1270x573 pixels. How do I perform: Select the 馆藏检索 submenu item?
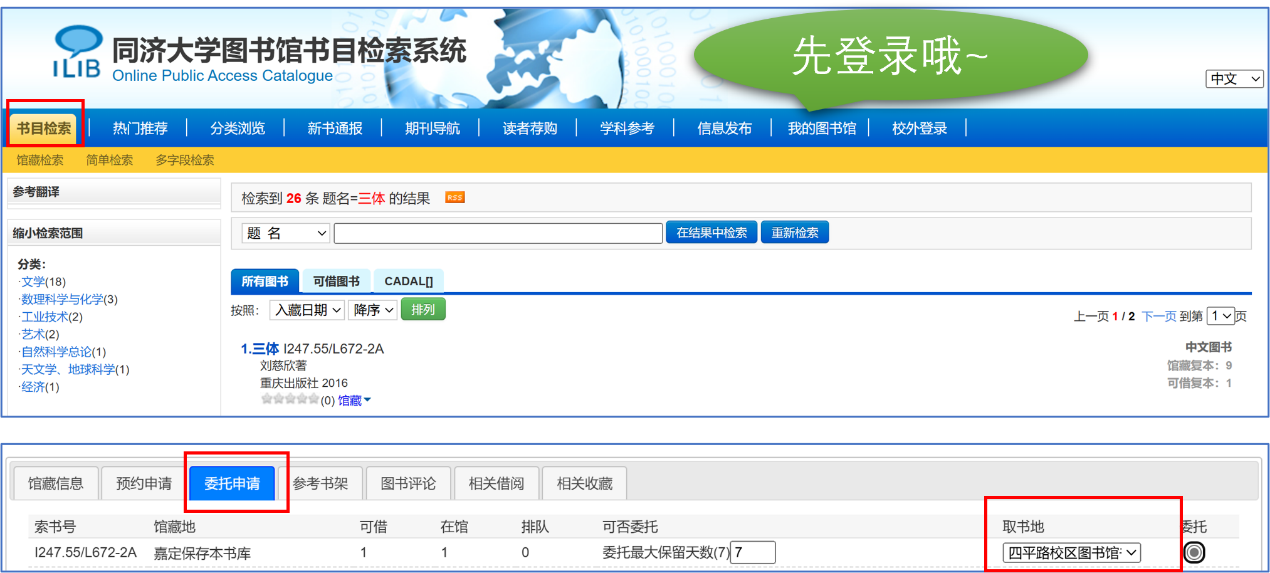click(40, 160)
